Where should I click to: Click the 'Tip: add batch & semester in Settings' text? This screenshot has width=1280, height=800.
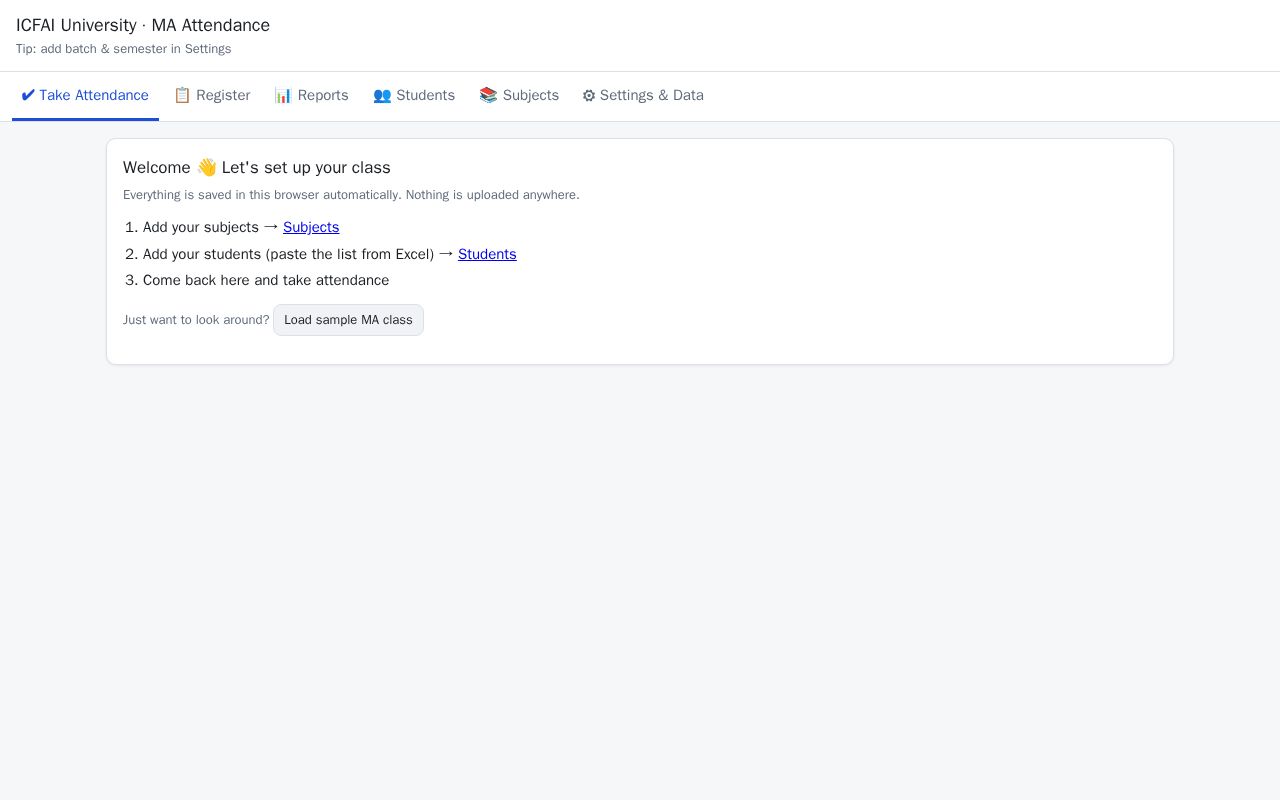(x=123, y=49)
